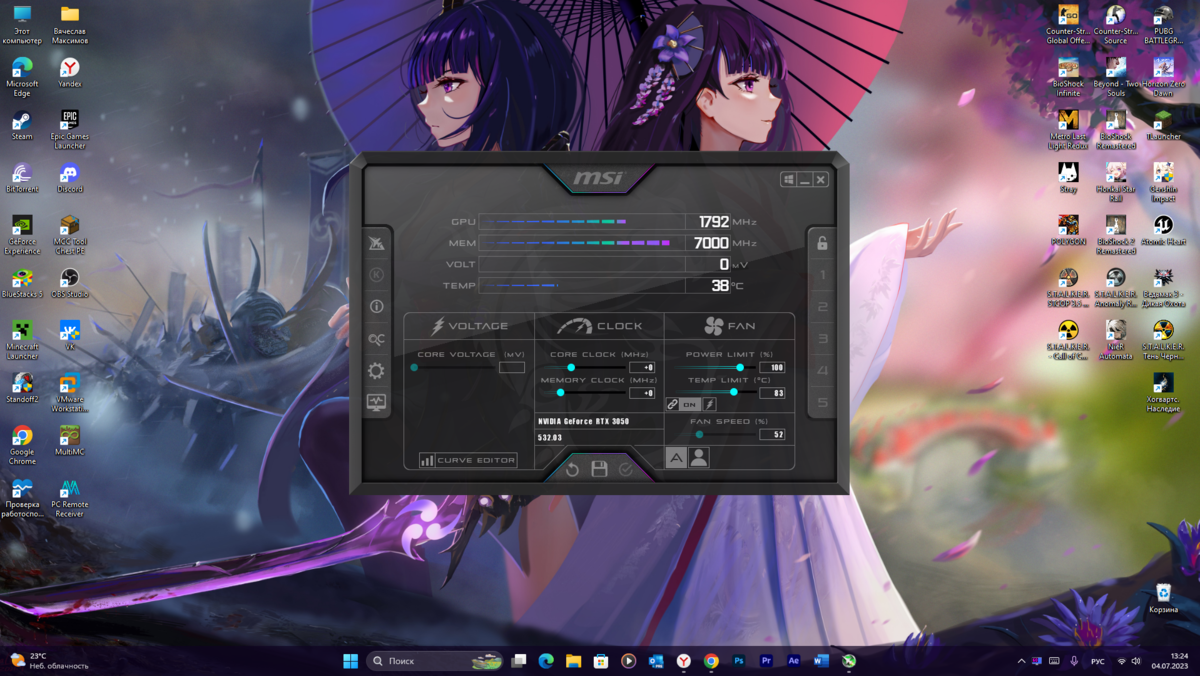Open the Recycle Bin (Корзина) icon

pyautogui.click(x=1163, y=597)
